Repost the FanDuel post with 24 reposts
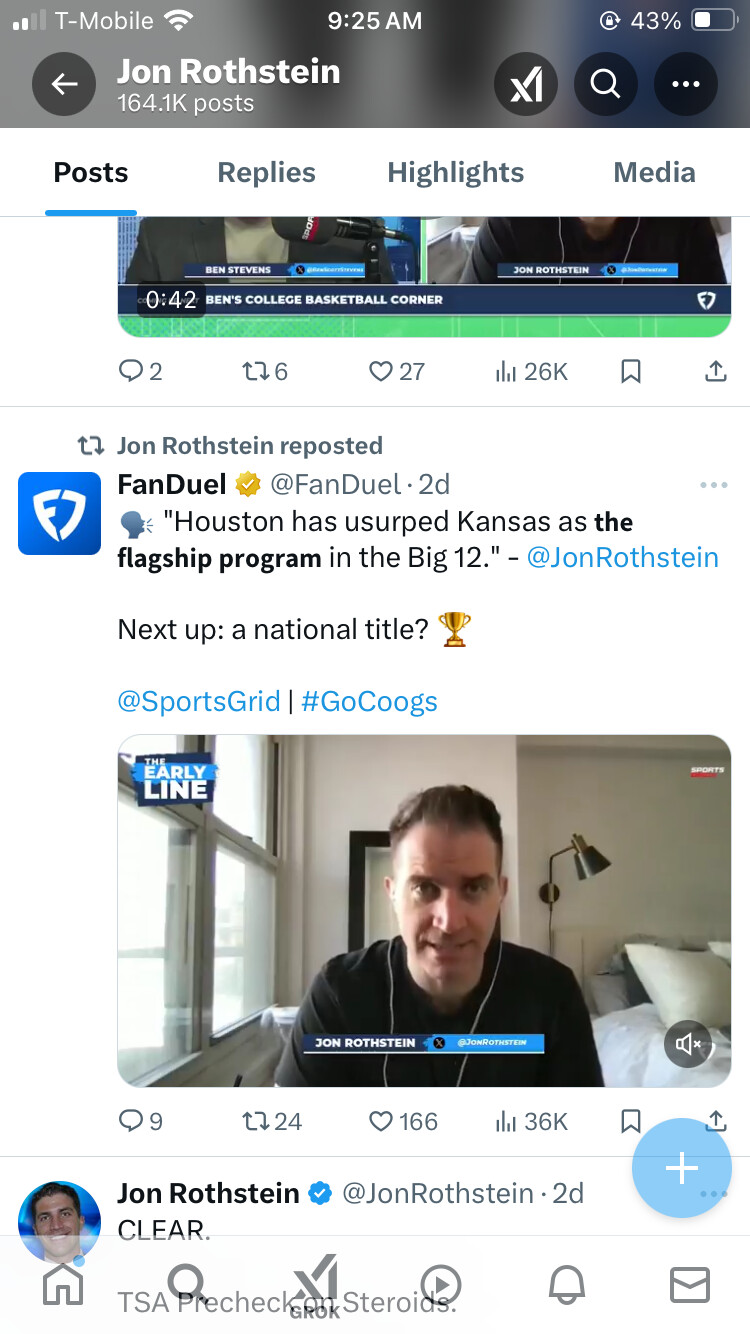 [x=256, y=1122]
